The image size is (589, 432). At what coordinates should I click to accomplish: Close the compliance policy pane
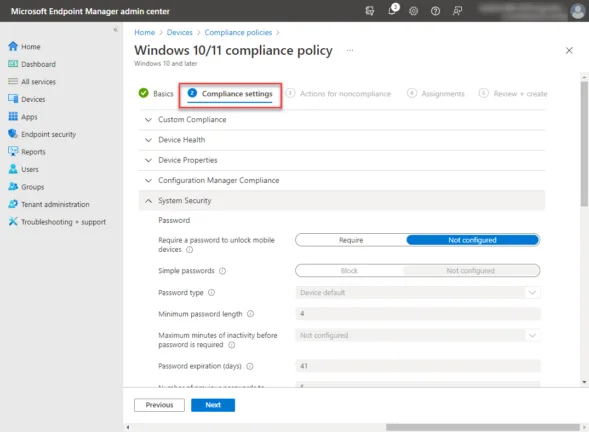tap(569, 50)
